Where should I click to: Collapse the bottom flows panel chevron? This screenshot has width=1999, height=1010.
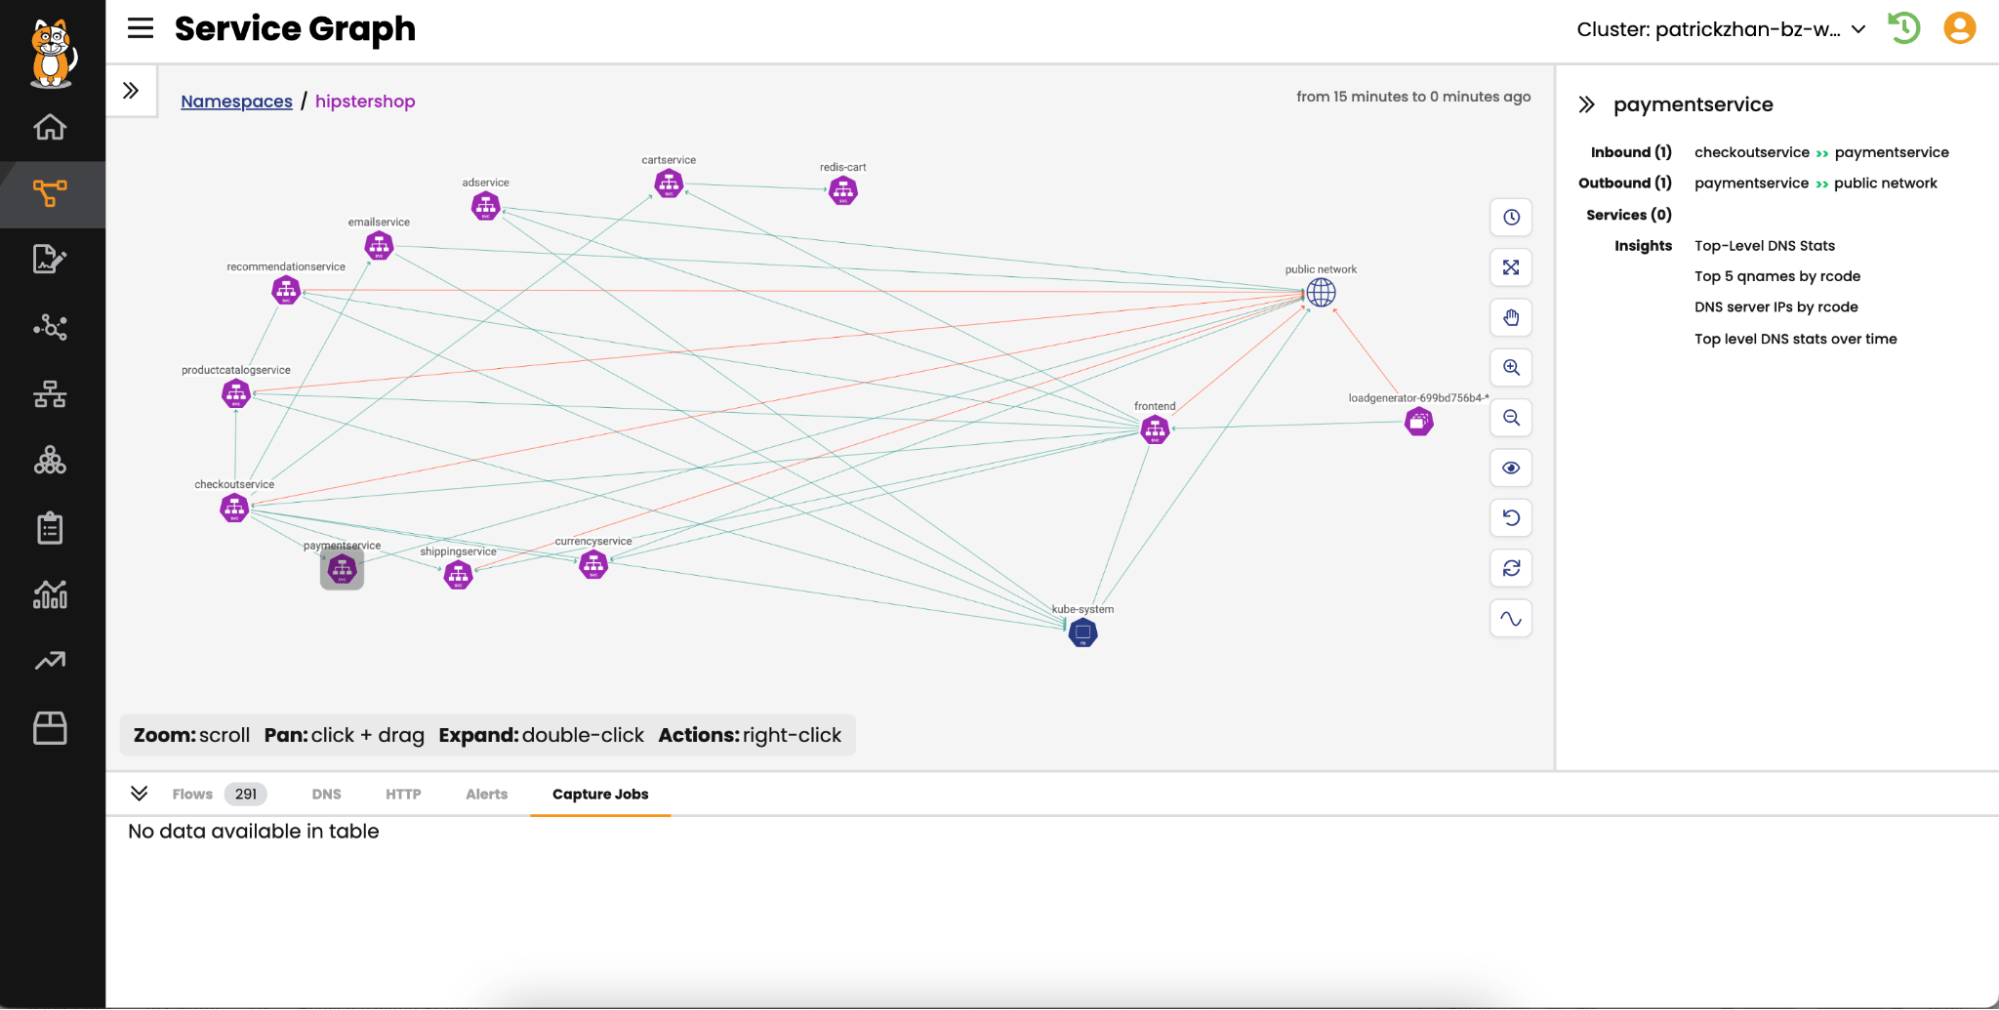139,793
